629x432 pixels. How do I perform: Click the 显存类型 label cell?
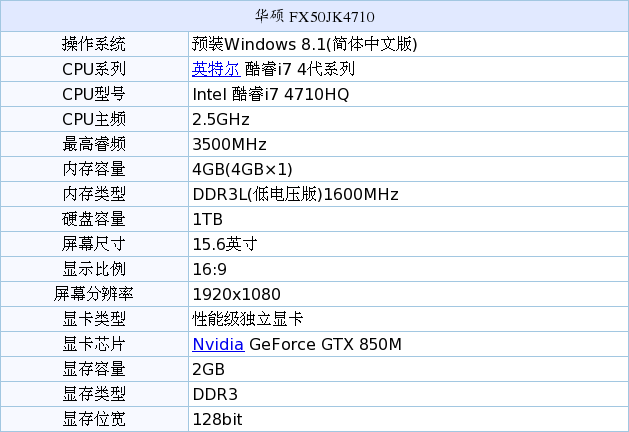(94, 394)
